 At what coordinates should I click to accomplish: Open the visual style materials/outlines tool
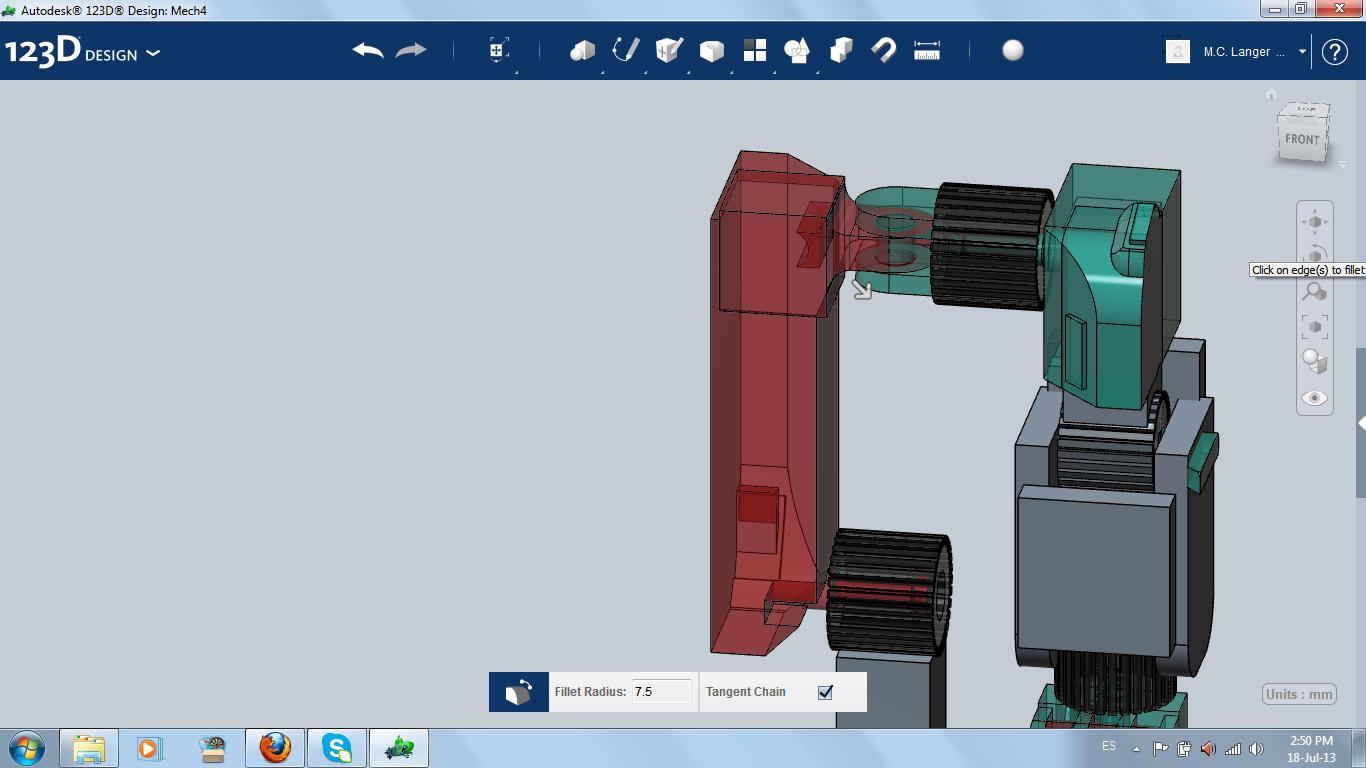coord(1315,361)
